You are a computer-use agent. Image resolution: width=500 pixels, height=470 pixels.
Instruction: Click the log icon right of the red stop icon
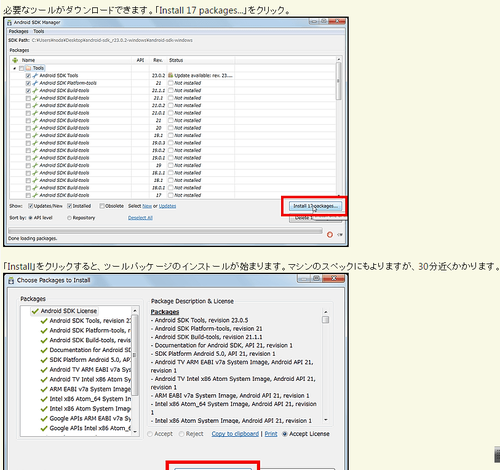click(x=340, y=235)
